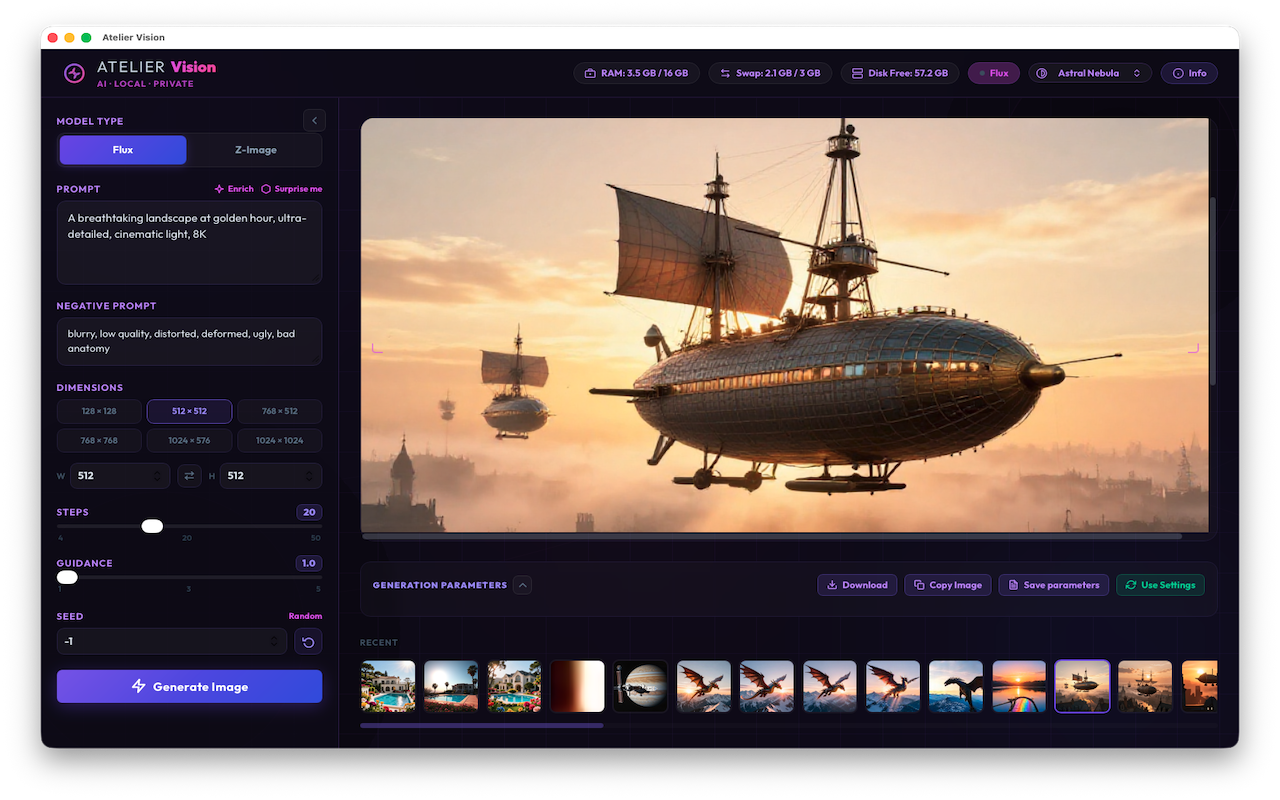
Task: Click the preview panel vertical scrollbar
Action: point(1213,290)
